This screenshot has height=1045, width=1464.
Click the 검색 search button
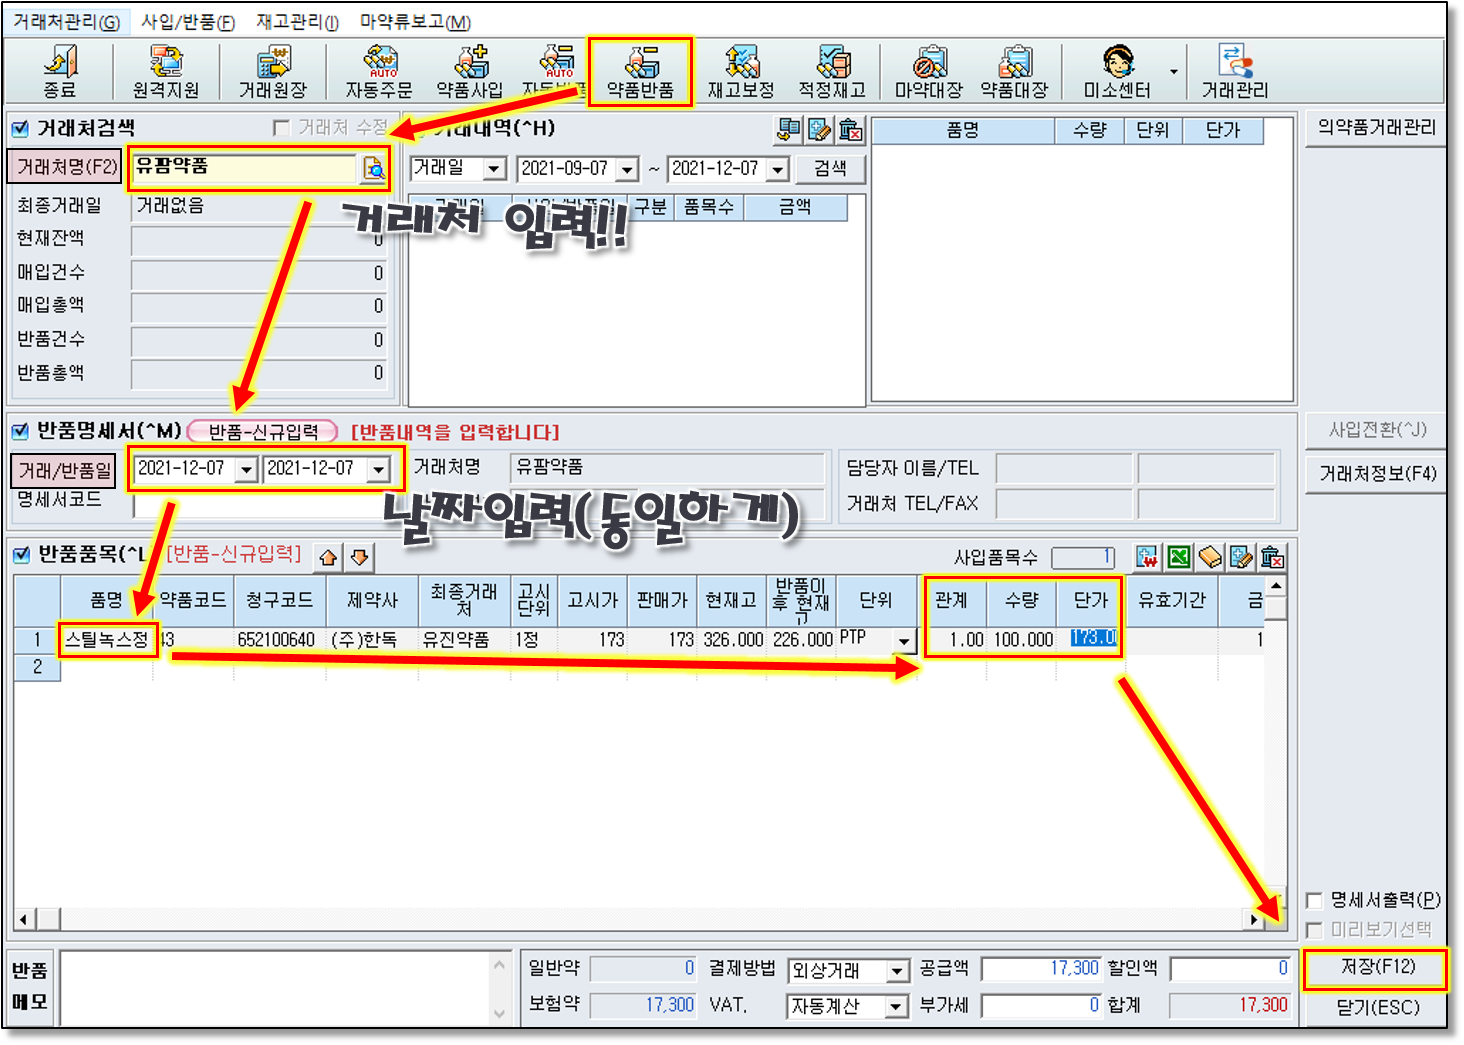[x=830, y=169]
